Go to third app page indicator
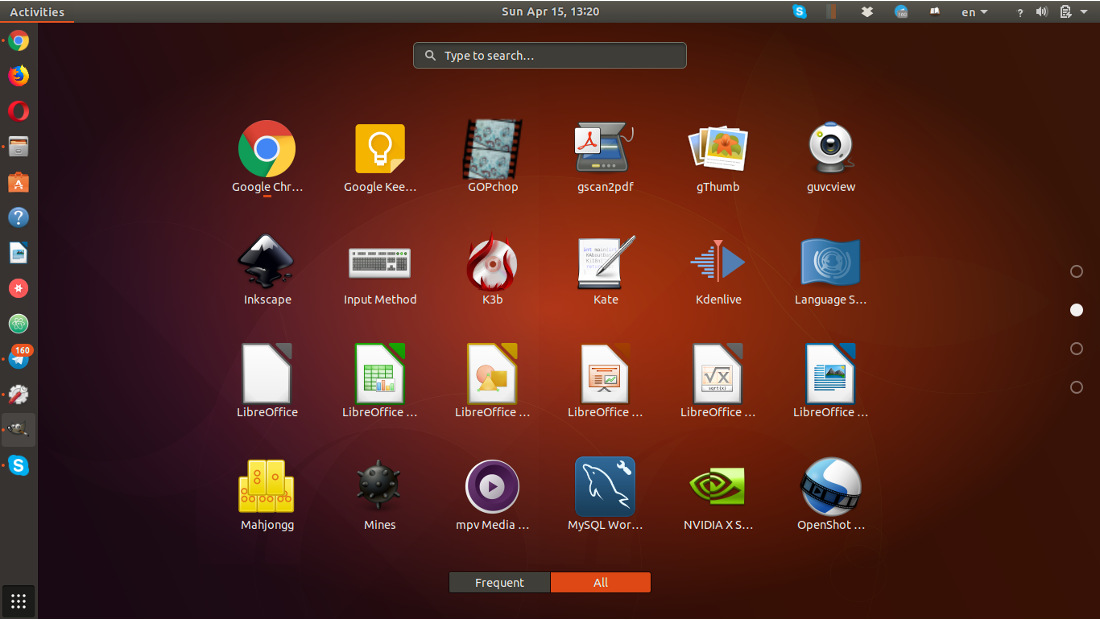The image size is (1100, 620). pyautogui.click(x=1076, y=349)
